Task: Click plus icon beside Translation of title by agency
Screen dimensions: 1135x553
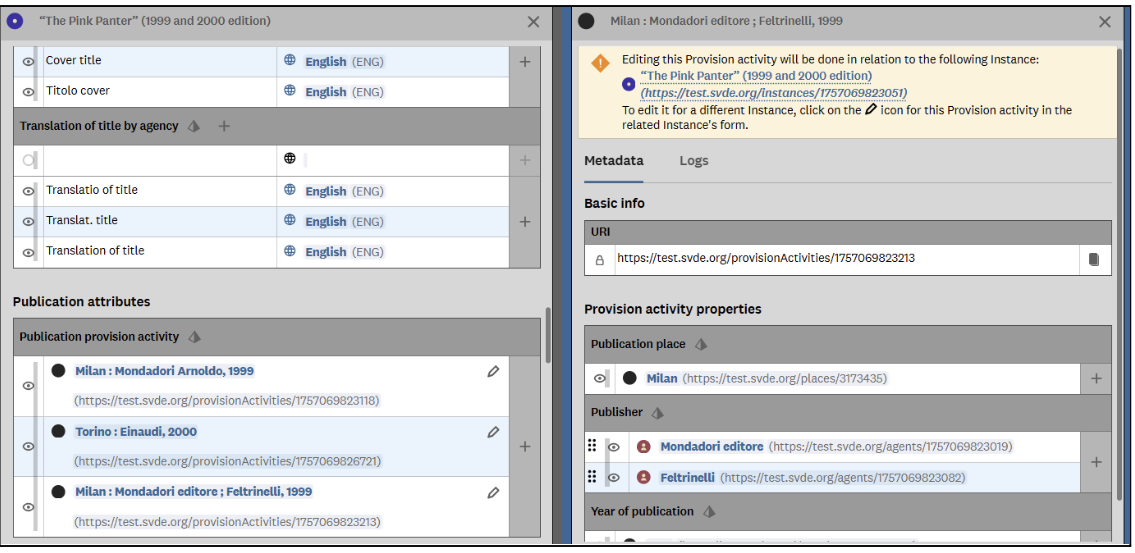Action: (224, 126)
